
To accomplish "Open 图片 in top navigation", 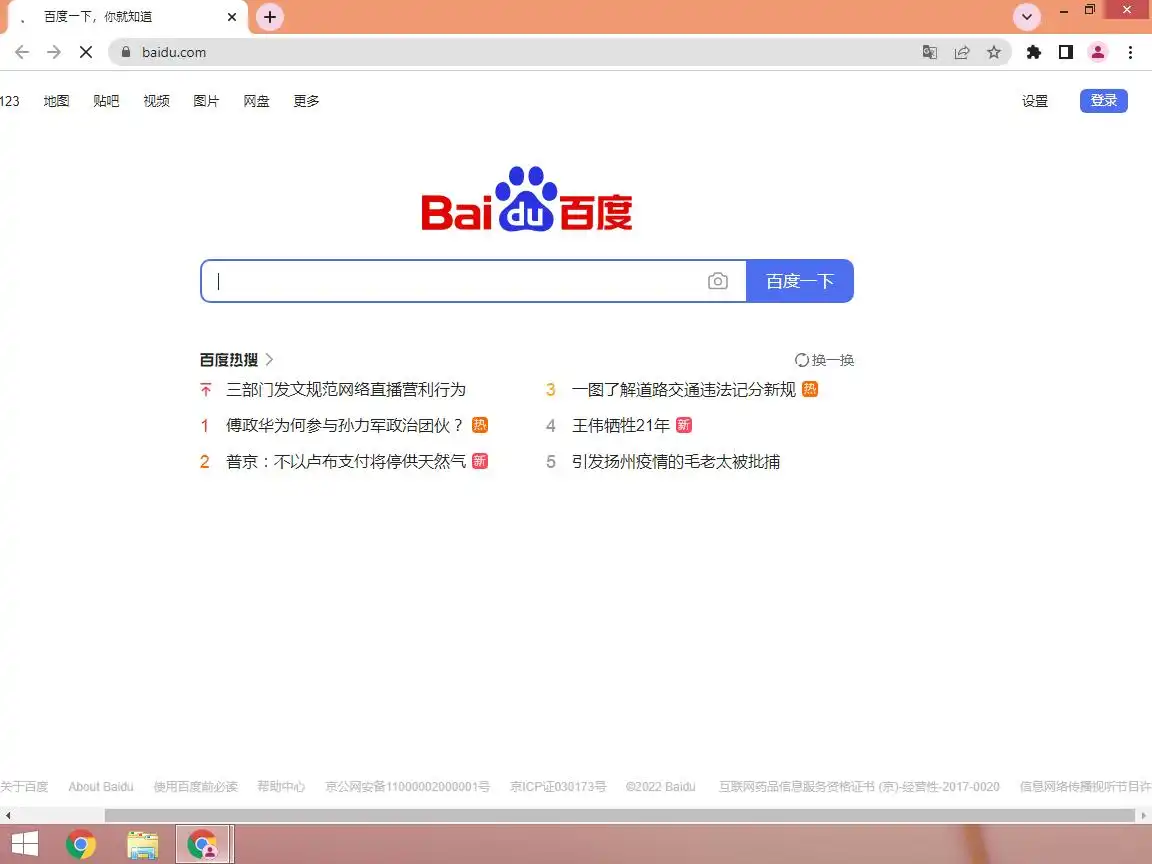I will tap(206, 101).
